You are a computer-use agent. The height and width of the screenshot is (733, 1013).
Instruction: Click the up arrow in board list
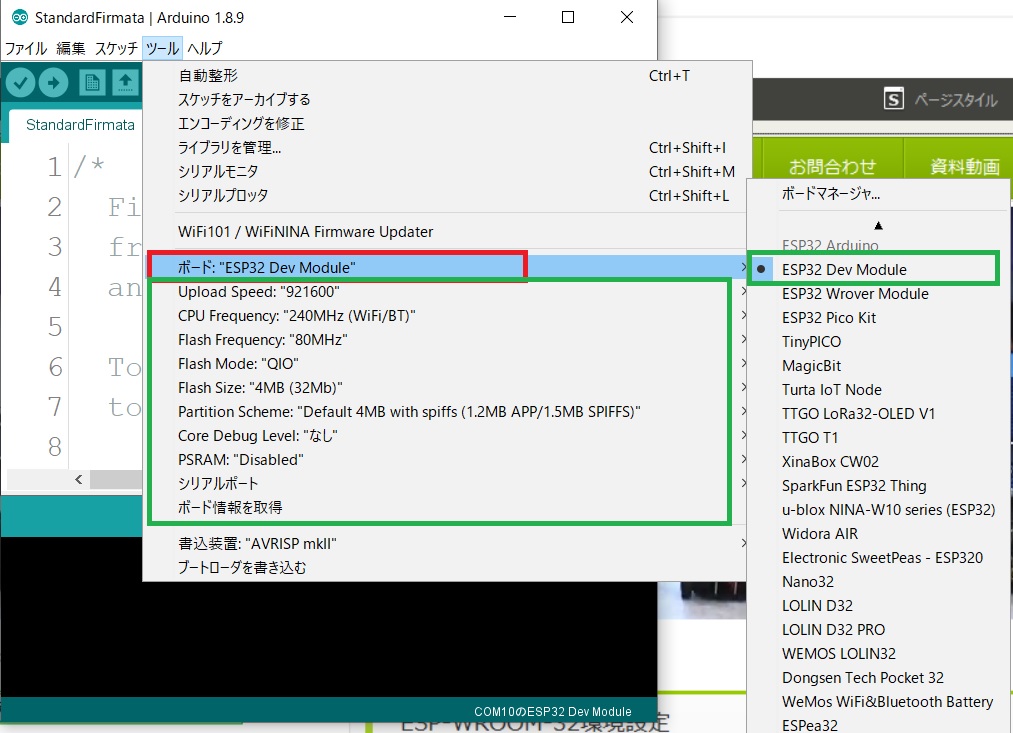click(879, 225)
